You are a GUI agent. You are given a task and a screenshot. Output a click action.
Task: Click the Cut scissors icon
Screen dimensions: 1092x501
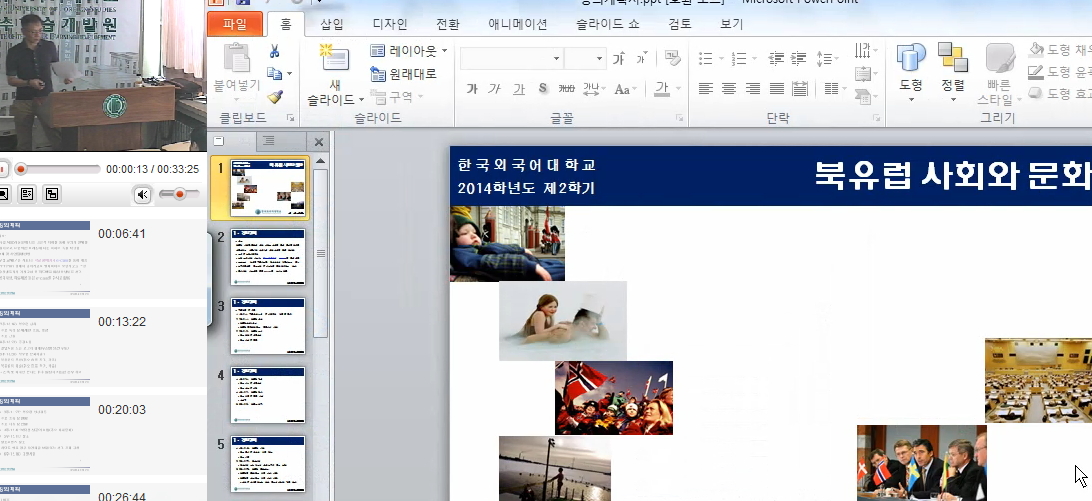[275, 51]
